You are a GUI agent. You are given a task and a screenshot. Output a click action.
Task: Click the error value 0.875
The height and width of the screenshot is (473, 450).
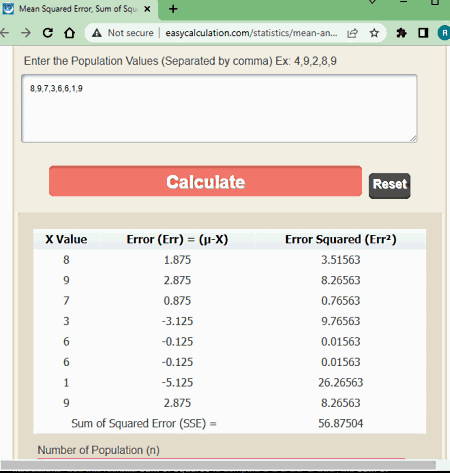[x=177, y=301]
